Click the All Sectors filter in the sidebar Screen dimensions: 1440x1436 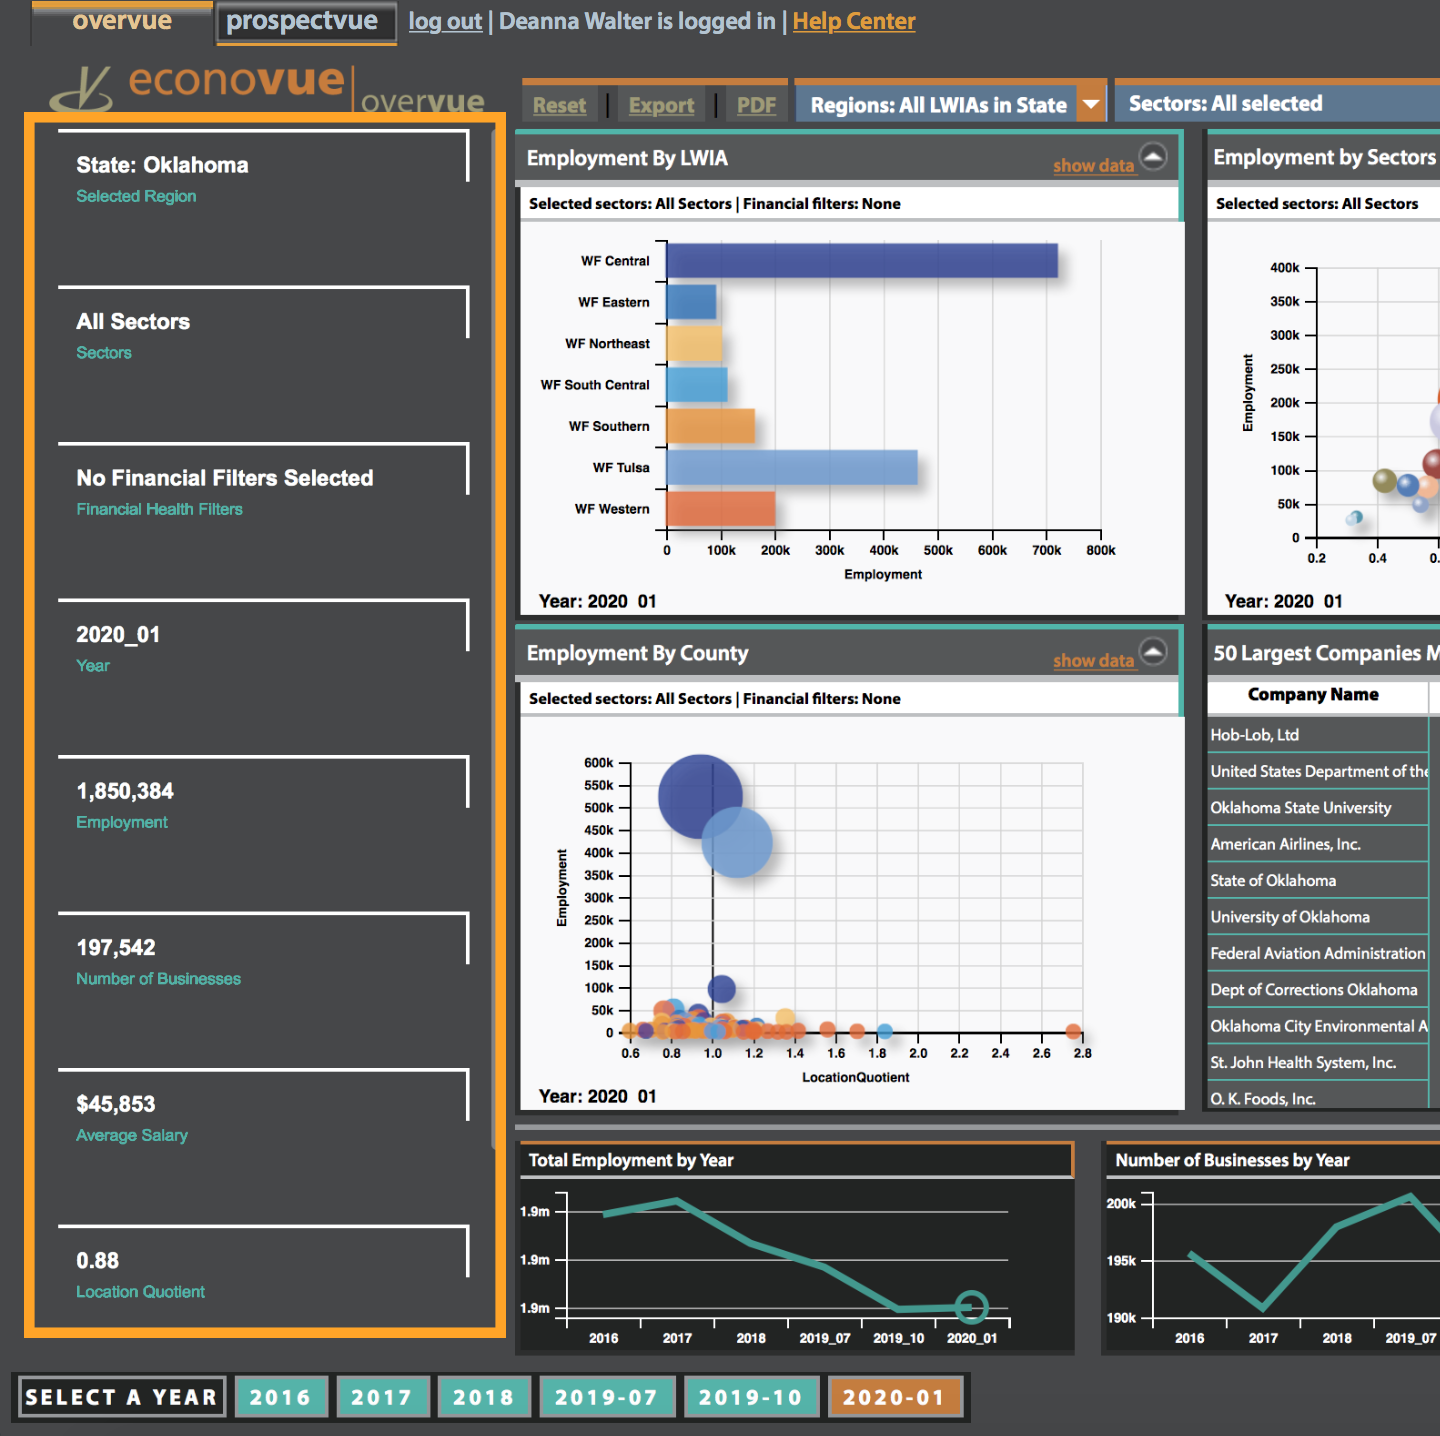pos(133,321)
